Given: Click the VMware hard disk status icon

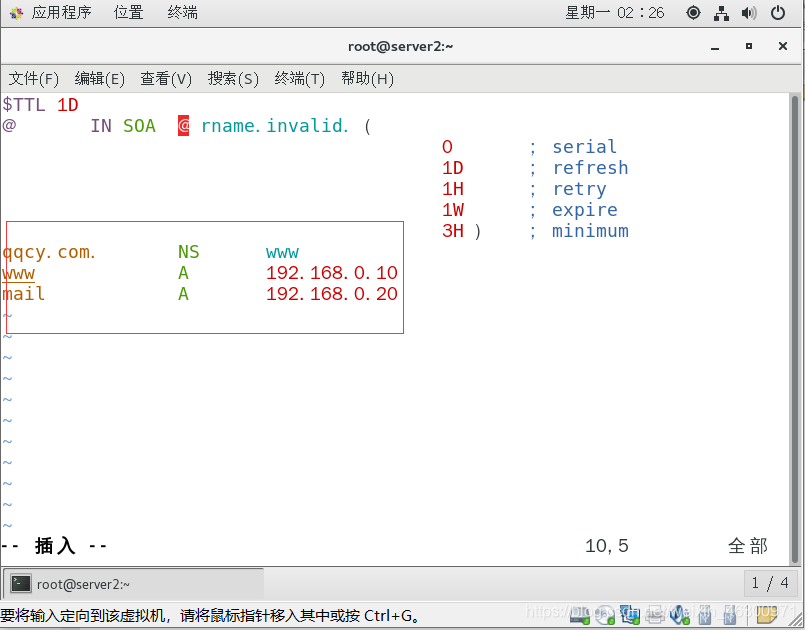Looking at the screenshot, I should (x=580, y=614).
